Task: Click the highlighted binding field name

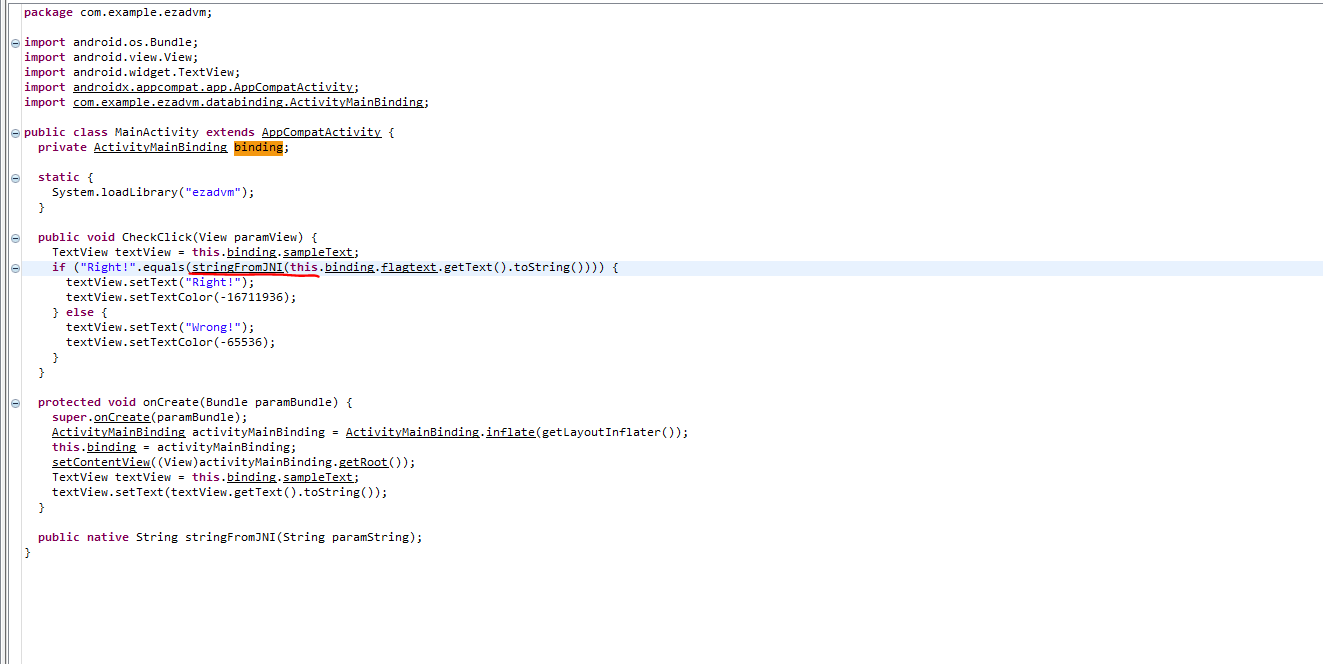Action: 258,147
